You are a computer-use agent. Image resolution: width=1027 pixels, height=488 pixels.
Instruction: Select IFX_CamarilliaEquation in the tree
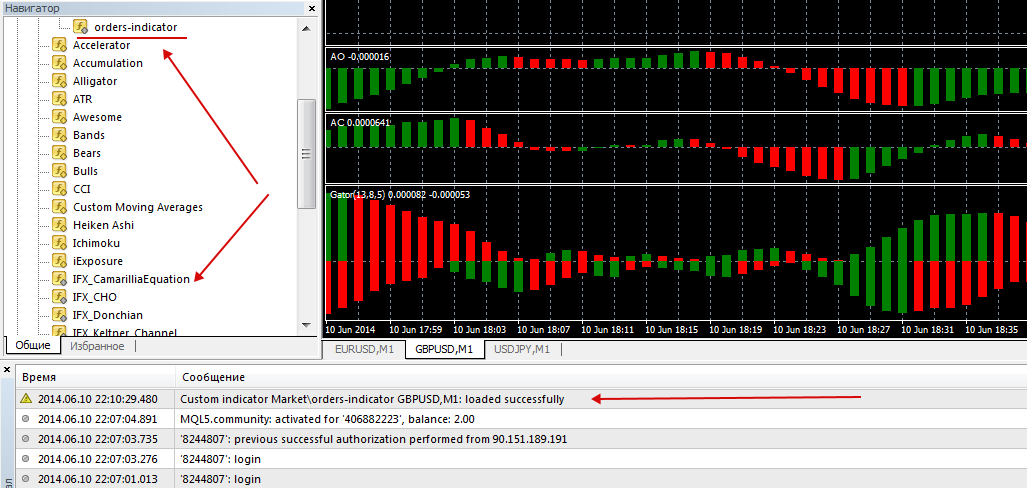click(132, 279)
